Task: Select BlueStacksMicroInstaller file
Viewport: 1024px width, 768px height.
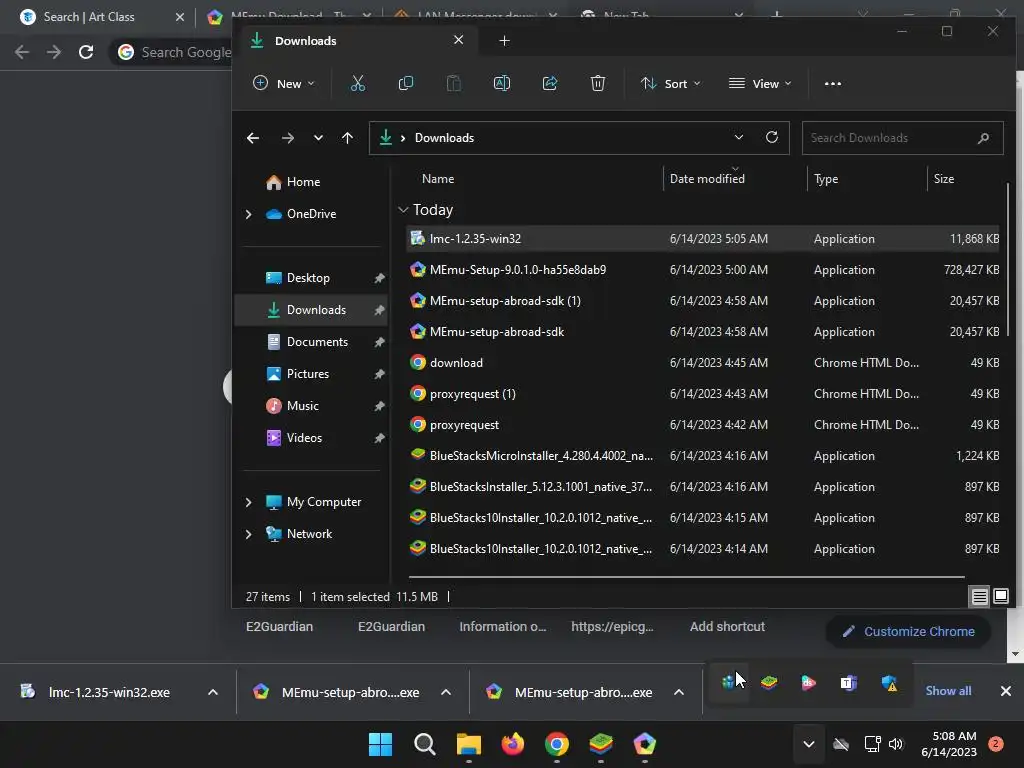Action: click(703, 456)
